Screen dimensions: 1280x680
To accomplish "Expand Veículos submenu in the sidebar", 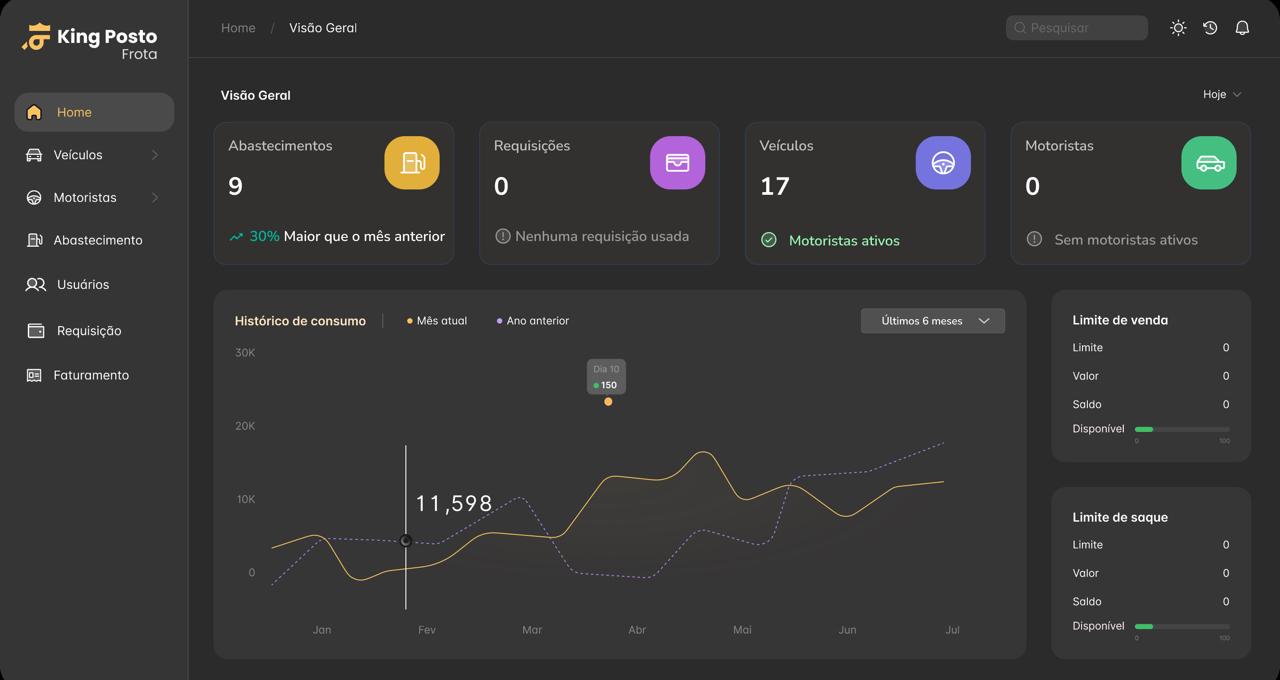I will tap(155, 155).
